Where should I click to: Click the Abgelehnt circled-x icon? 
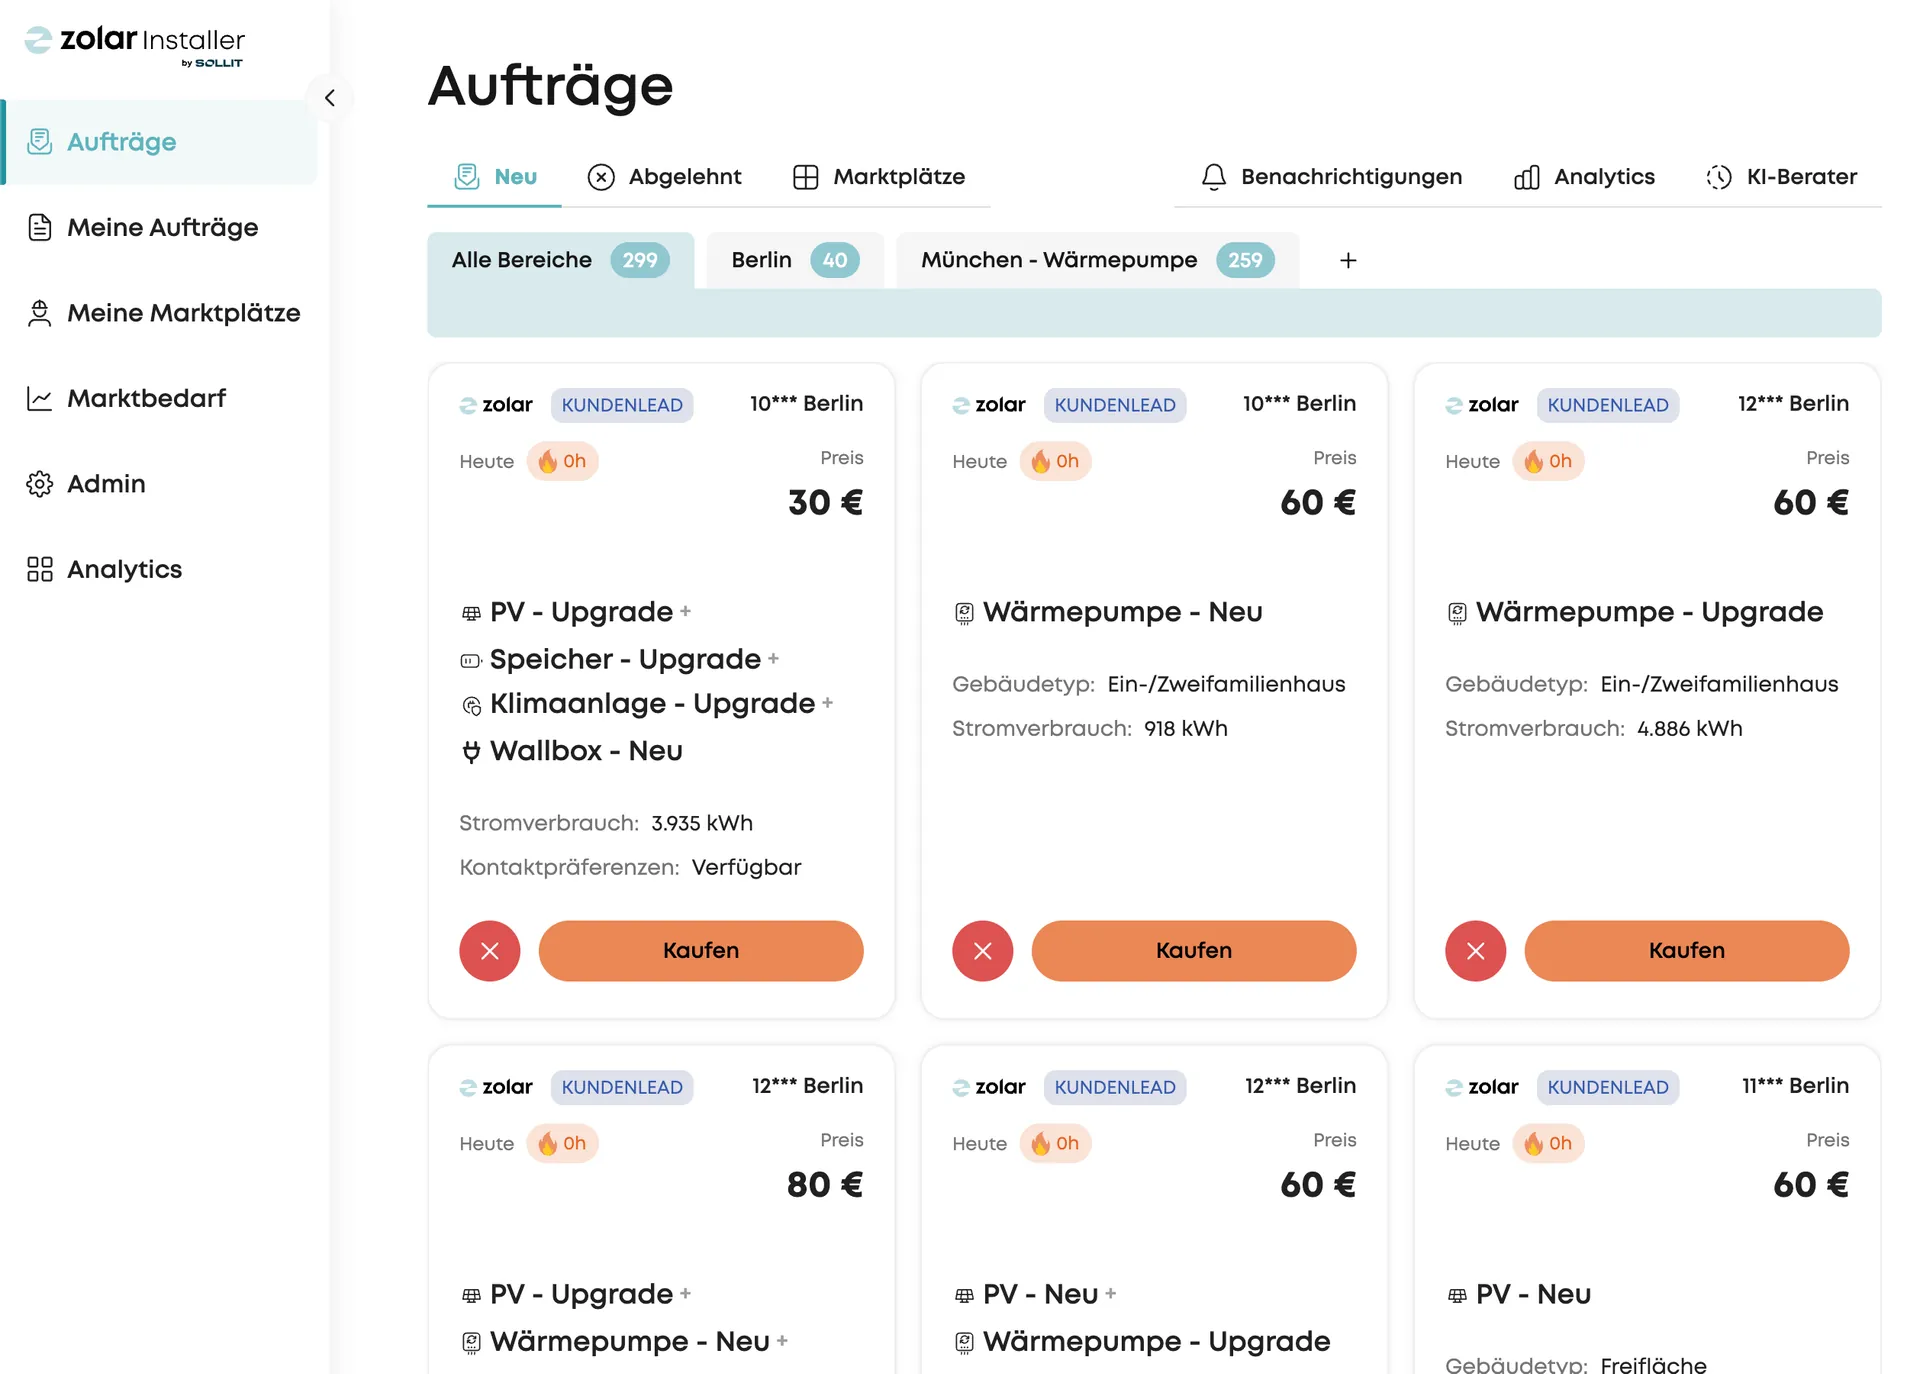click(601, 177)
